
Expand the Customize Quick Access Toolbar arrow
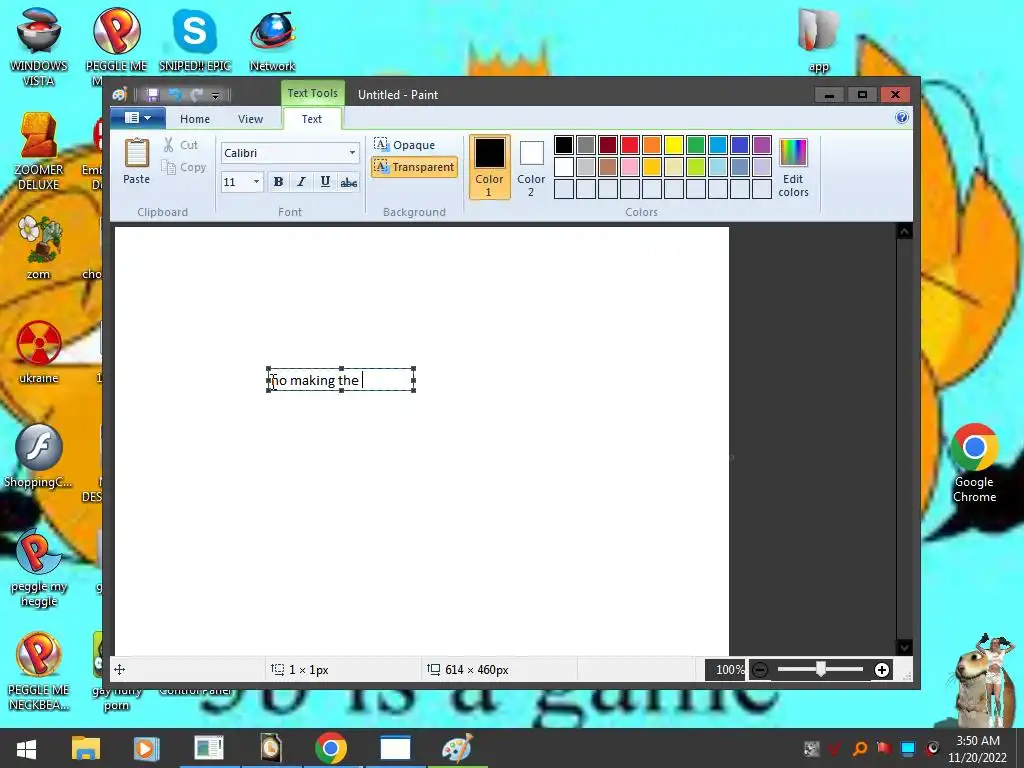click(x=216, y=95)
